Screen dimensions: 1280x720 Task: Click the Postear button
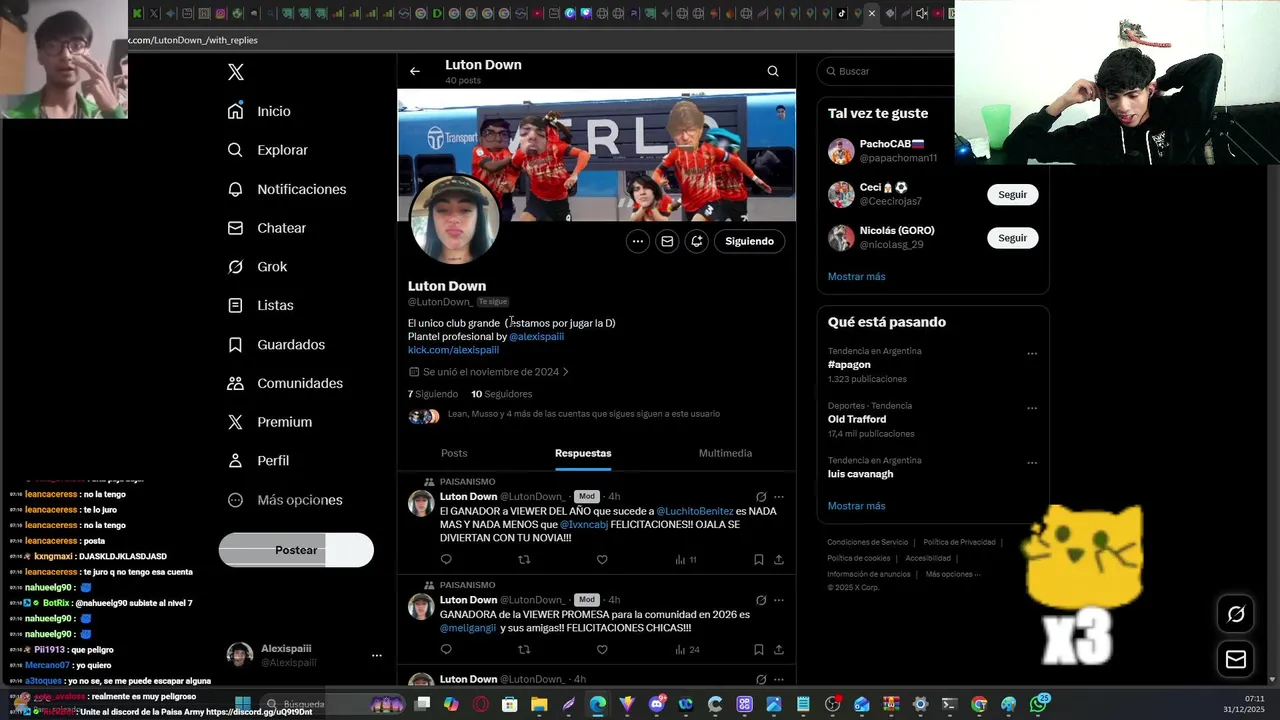pos(296,550)
